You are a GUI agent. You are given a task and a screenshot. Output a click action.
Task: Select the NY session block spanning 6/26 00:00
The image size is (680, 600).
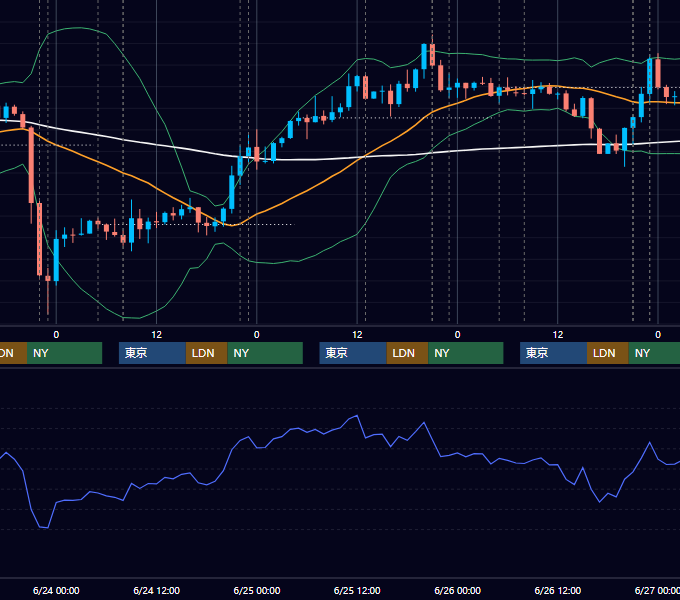(466, 353)
